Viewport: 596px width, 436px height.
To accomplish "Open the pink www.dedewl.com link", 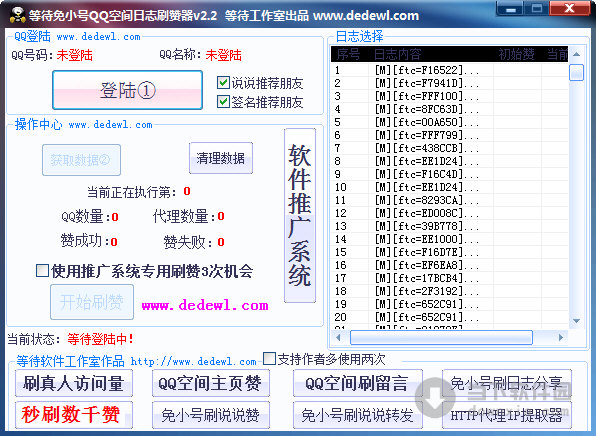I will coord(205,305).
